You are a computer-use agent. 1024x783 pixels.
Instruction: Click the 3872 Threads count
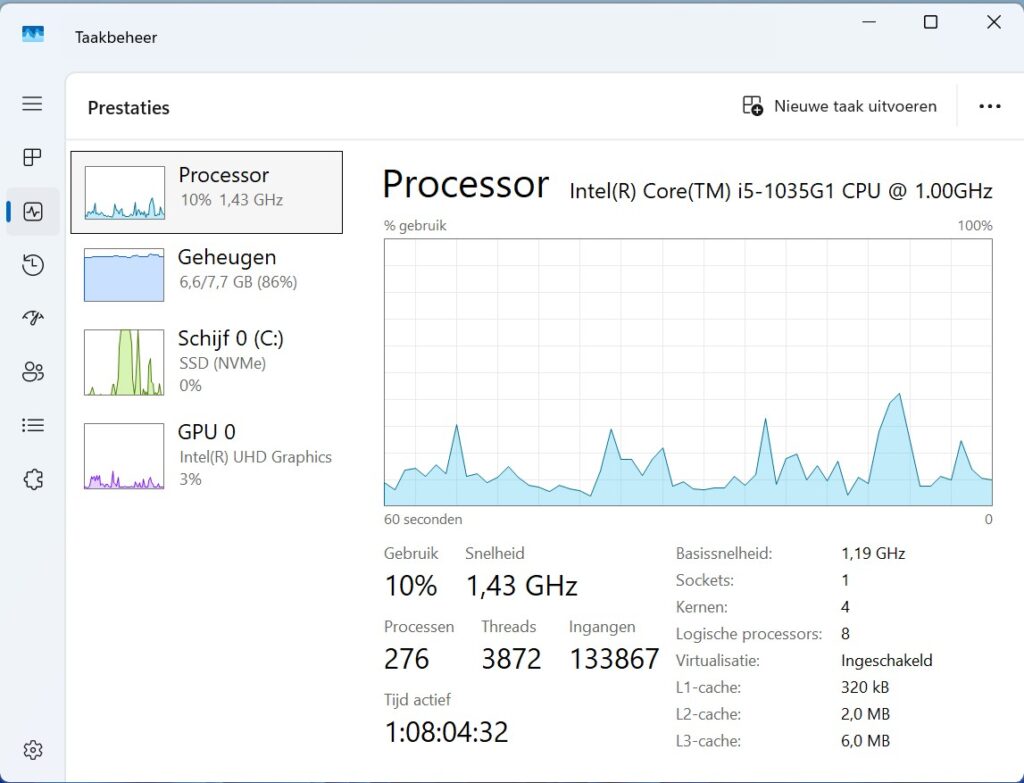511,659
